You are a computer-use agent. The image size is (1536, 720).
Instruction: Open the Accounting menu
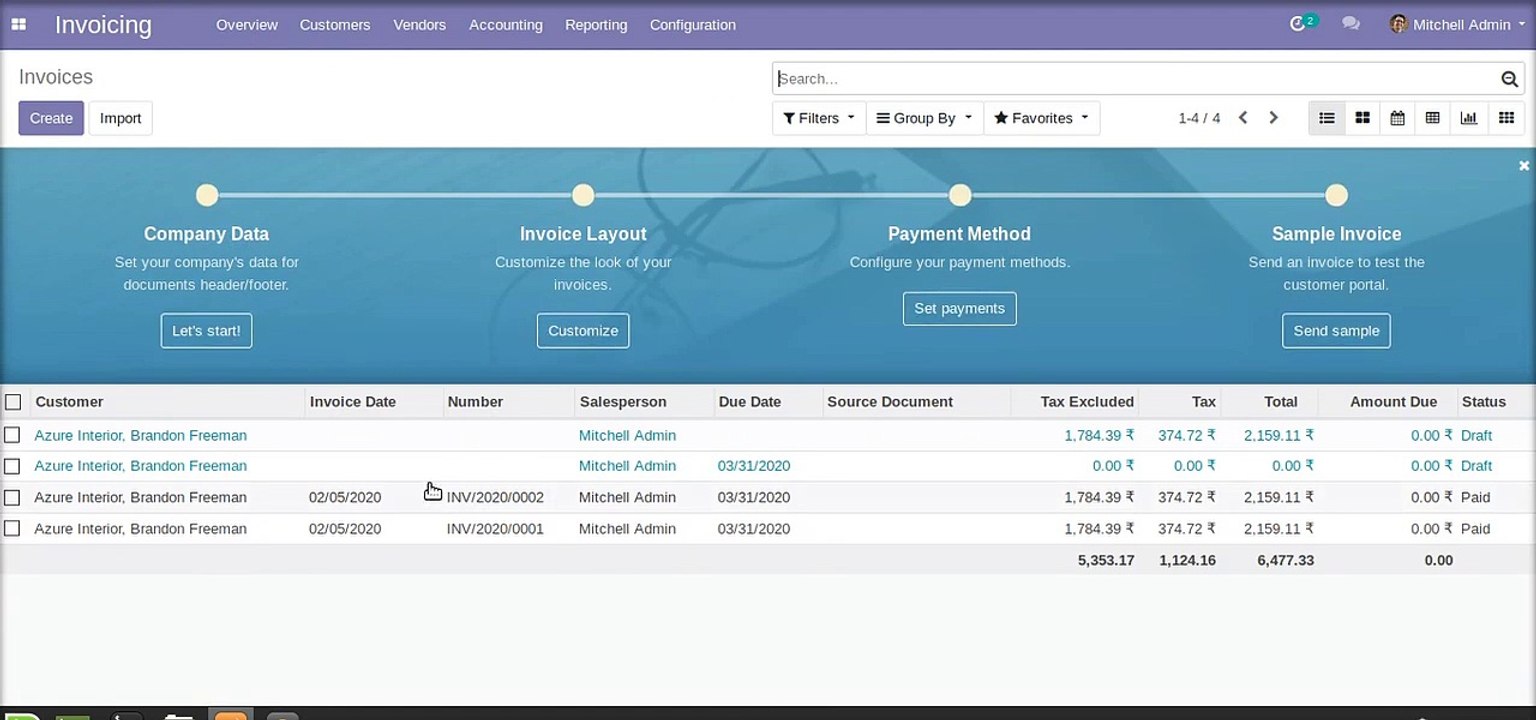505,25
